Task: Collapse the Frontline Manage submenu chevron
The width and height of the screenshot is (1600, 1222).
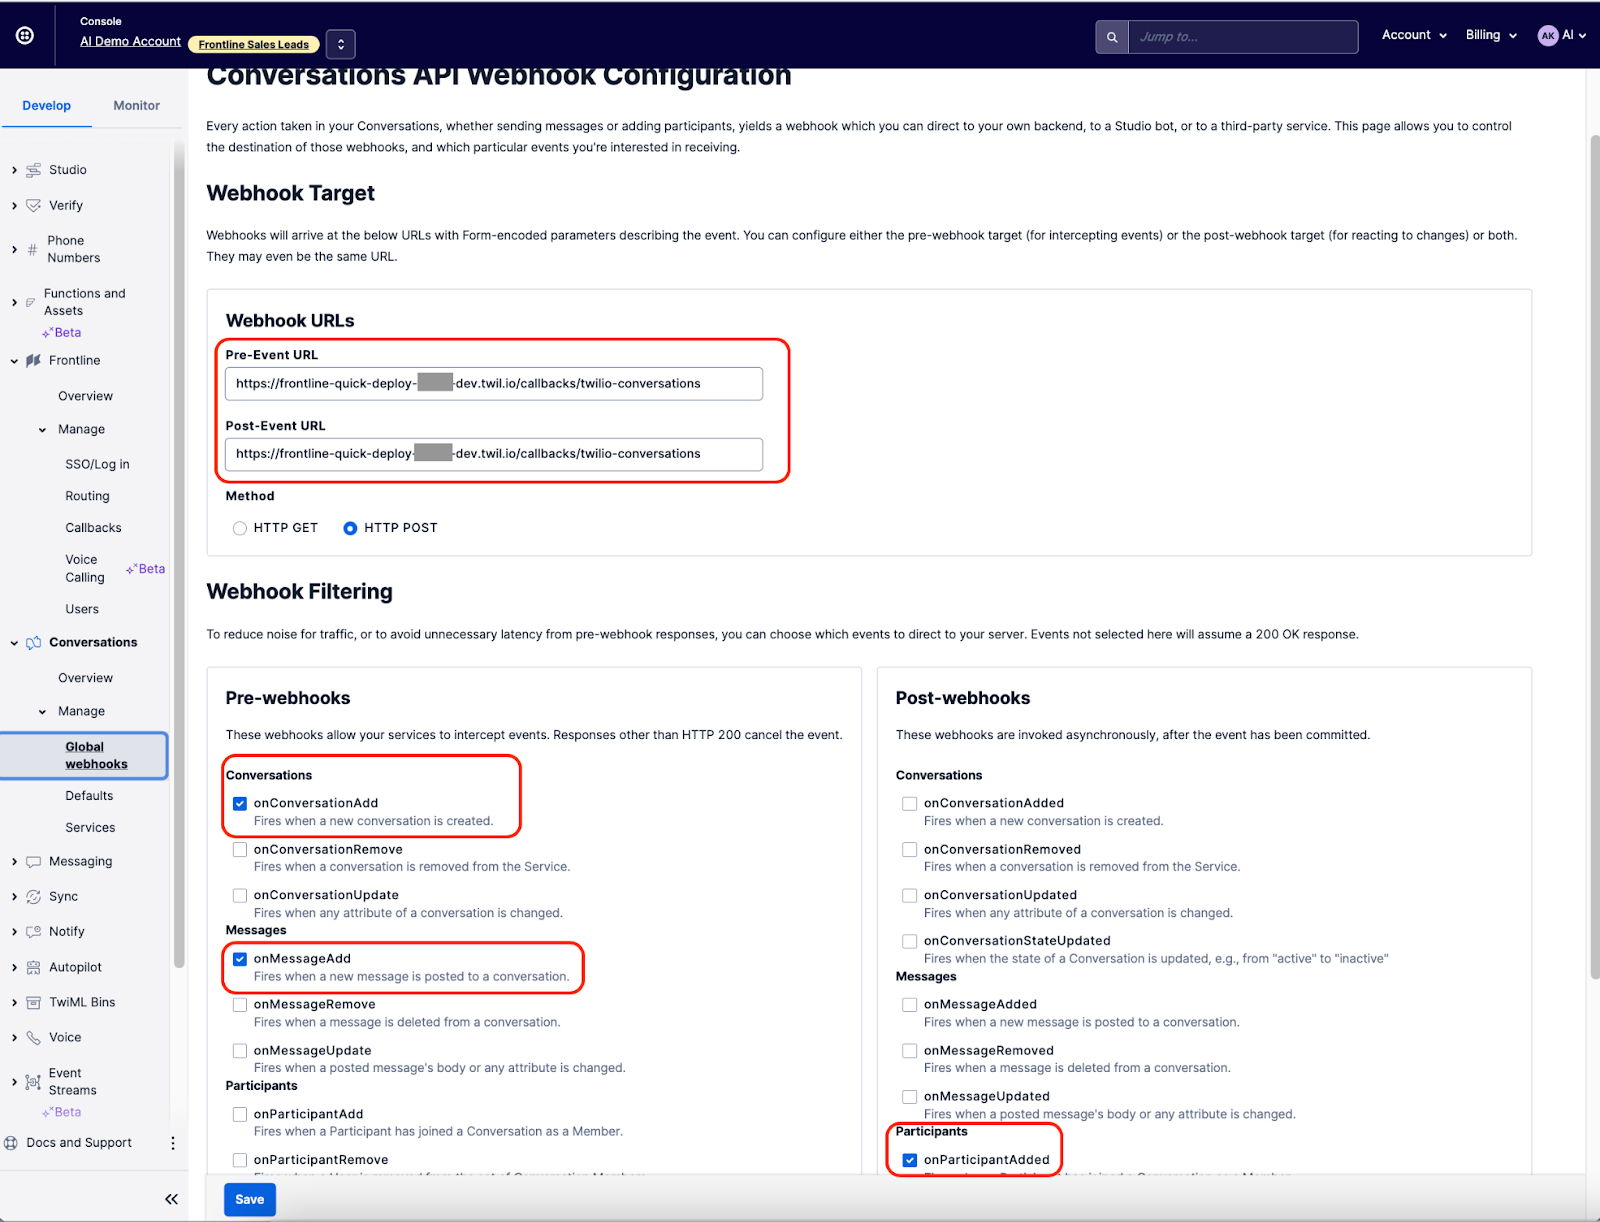Action: (x=42, y=430)
